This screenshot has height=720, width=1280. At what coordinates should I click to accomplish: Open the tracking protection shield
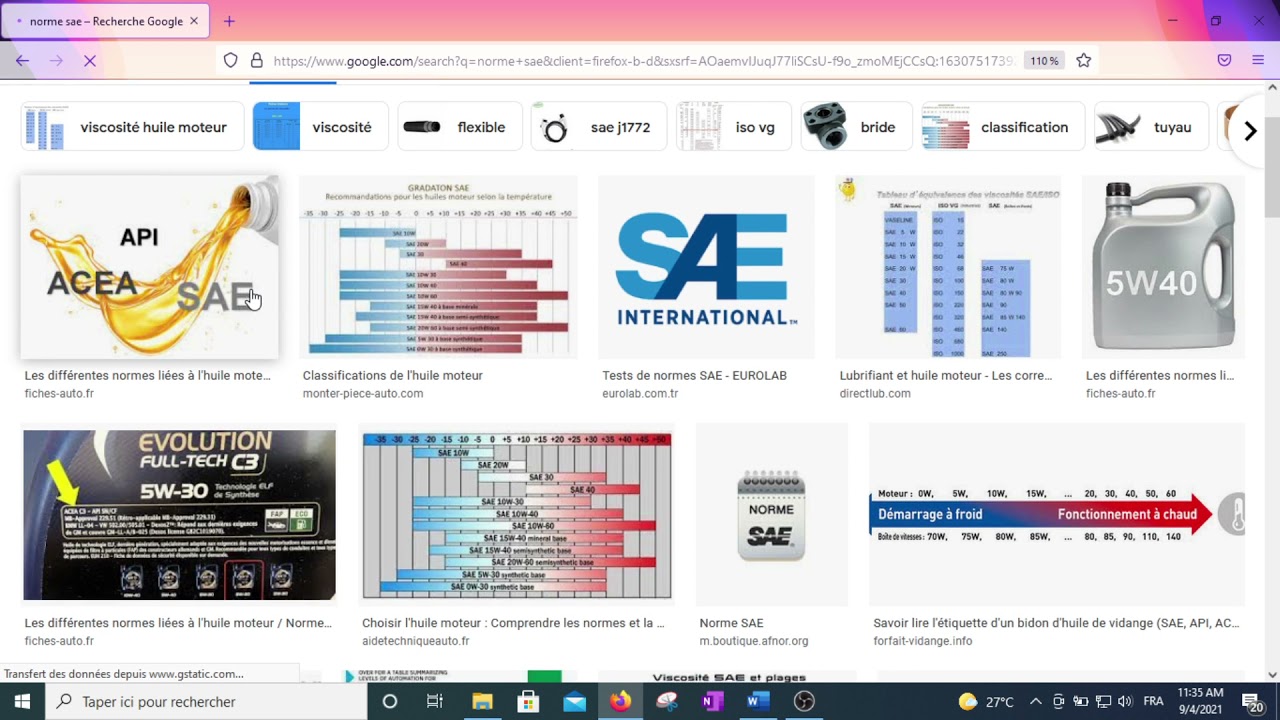[x=231, y=61]
